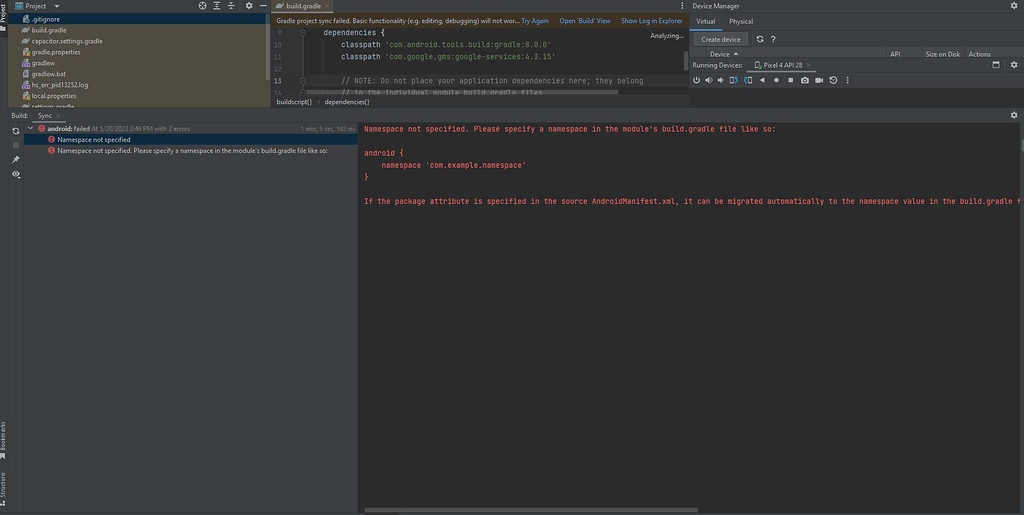Open Project panel gear options
Image resolution: width=1024 pixels, height=515 pixels.
(x=249, y=6)
